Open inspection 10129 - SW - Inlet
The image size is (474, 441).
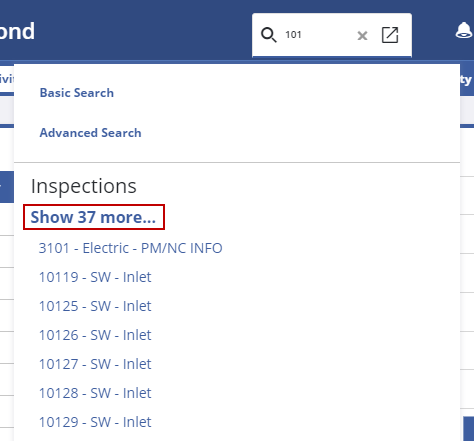(x=95, y=422)
